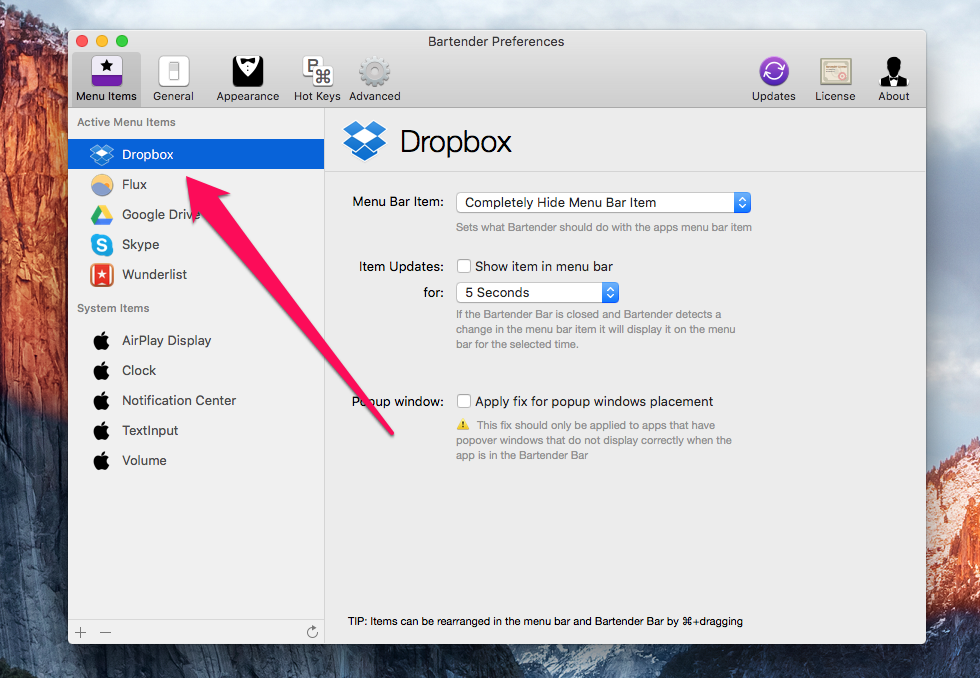
Task: Click Apple icon beside Volume
Action: pos(101,461)
